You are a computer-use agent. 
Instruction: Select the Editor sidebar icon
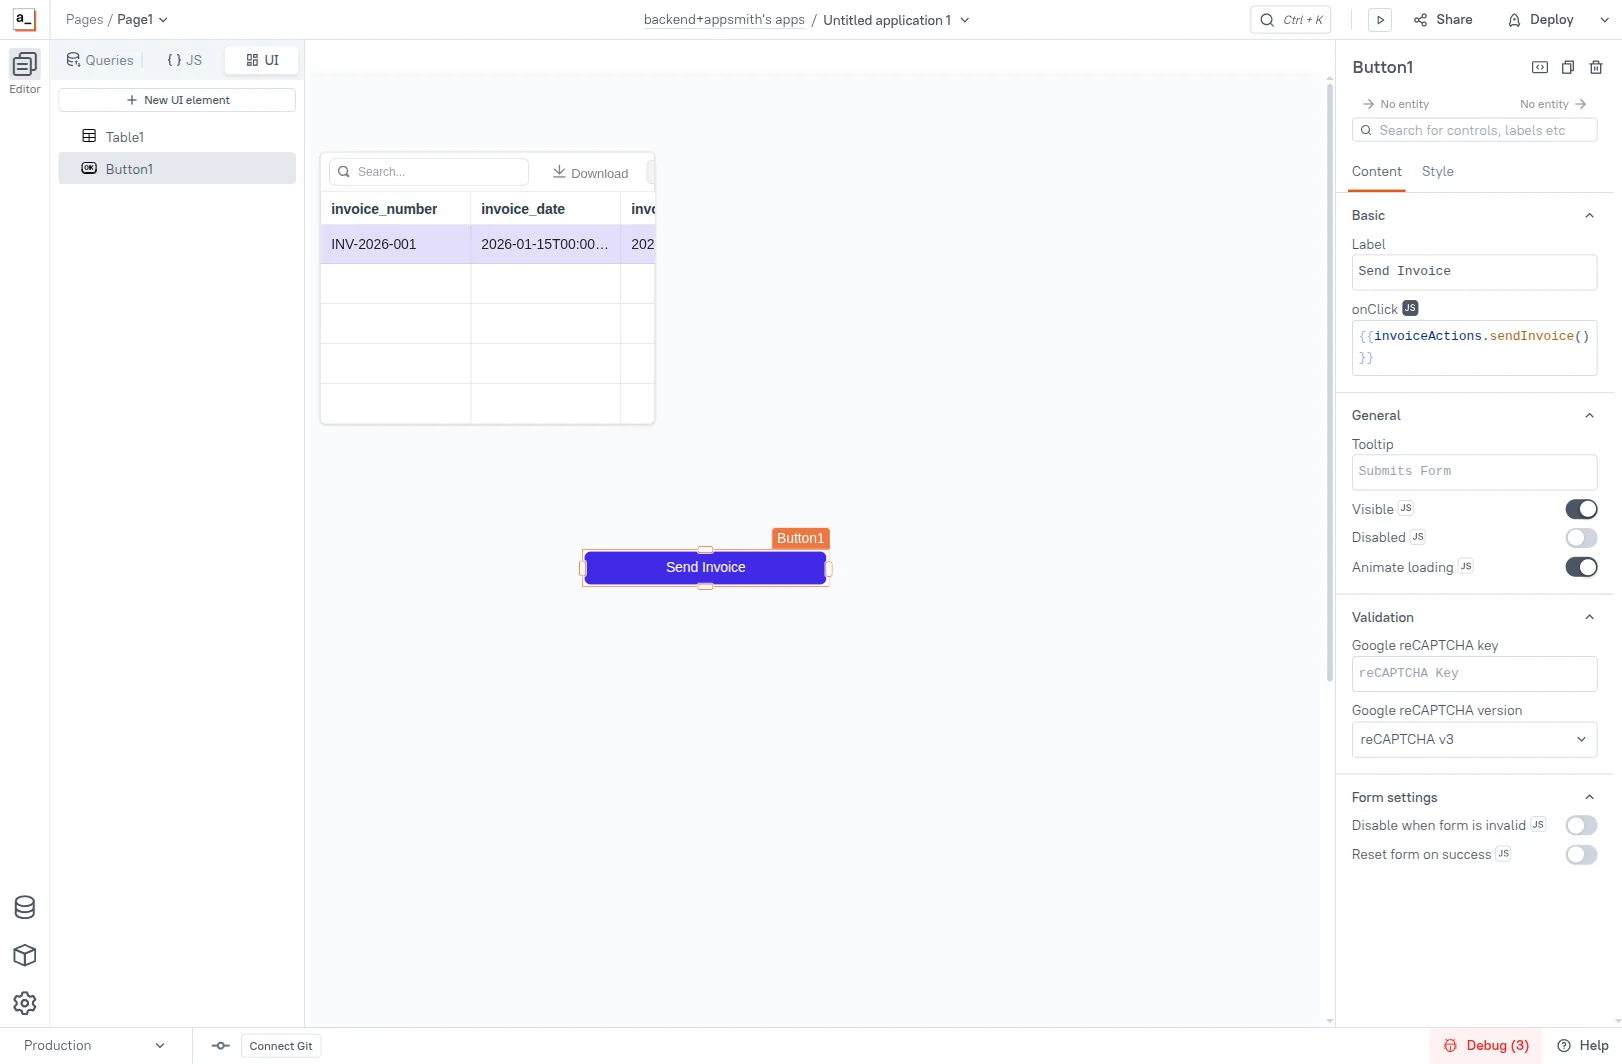coord(24,65)
